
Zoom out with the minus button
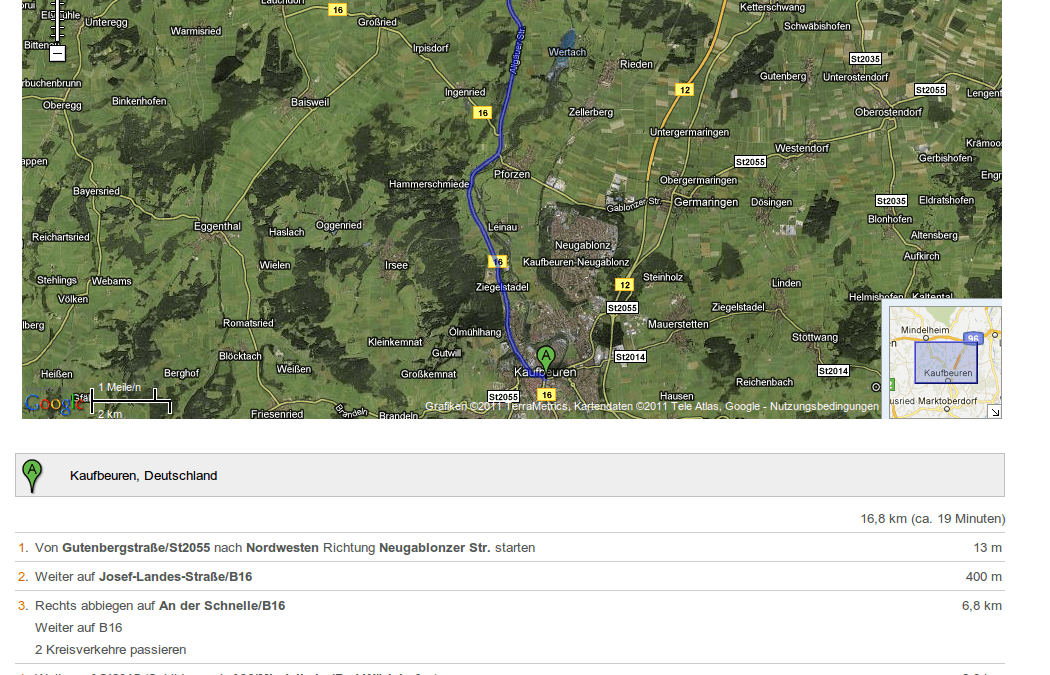(x=58, y=54)
